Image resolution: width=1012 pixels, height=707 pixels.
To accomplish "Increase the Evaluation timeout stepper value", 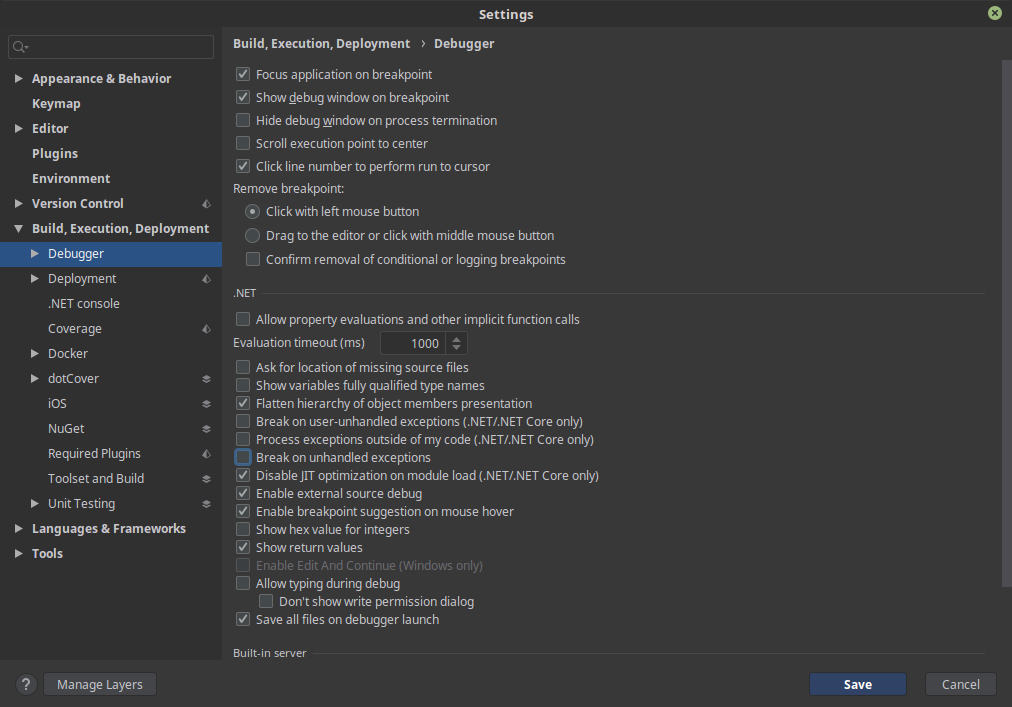I will [x=457, y=338].
